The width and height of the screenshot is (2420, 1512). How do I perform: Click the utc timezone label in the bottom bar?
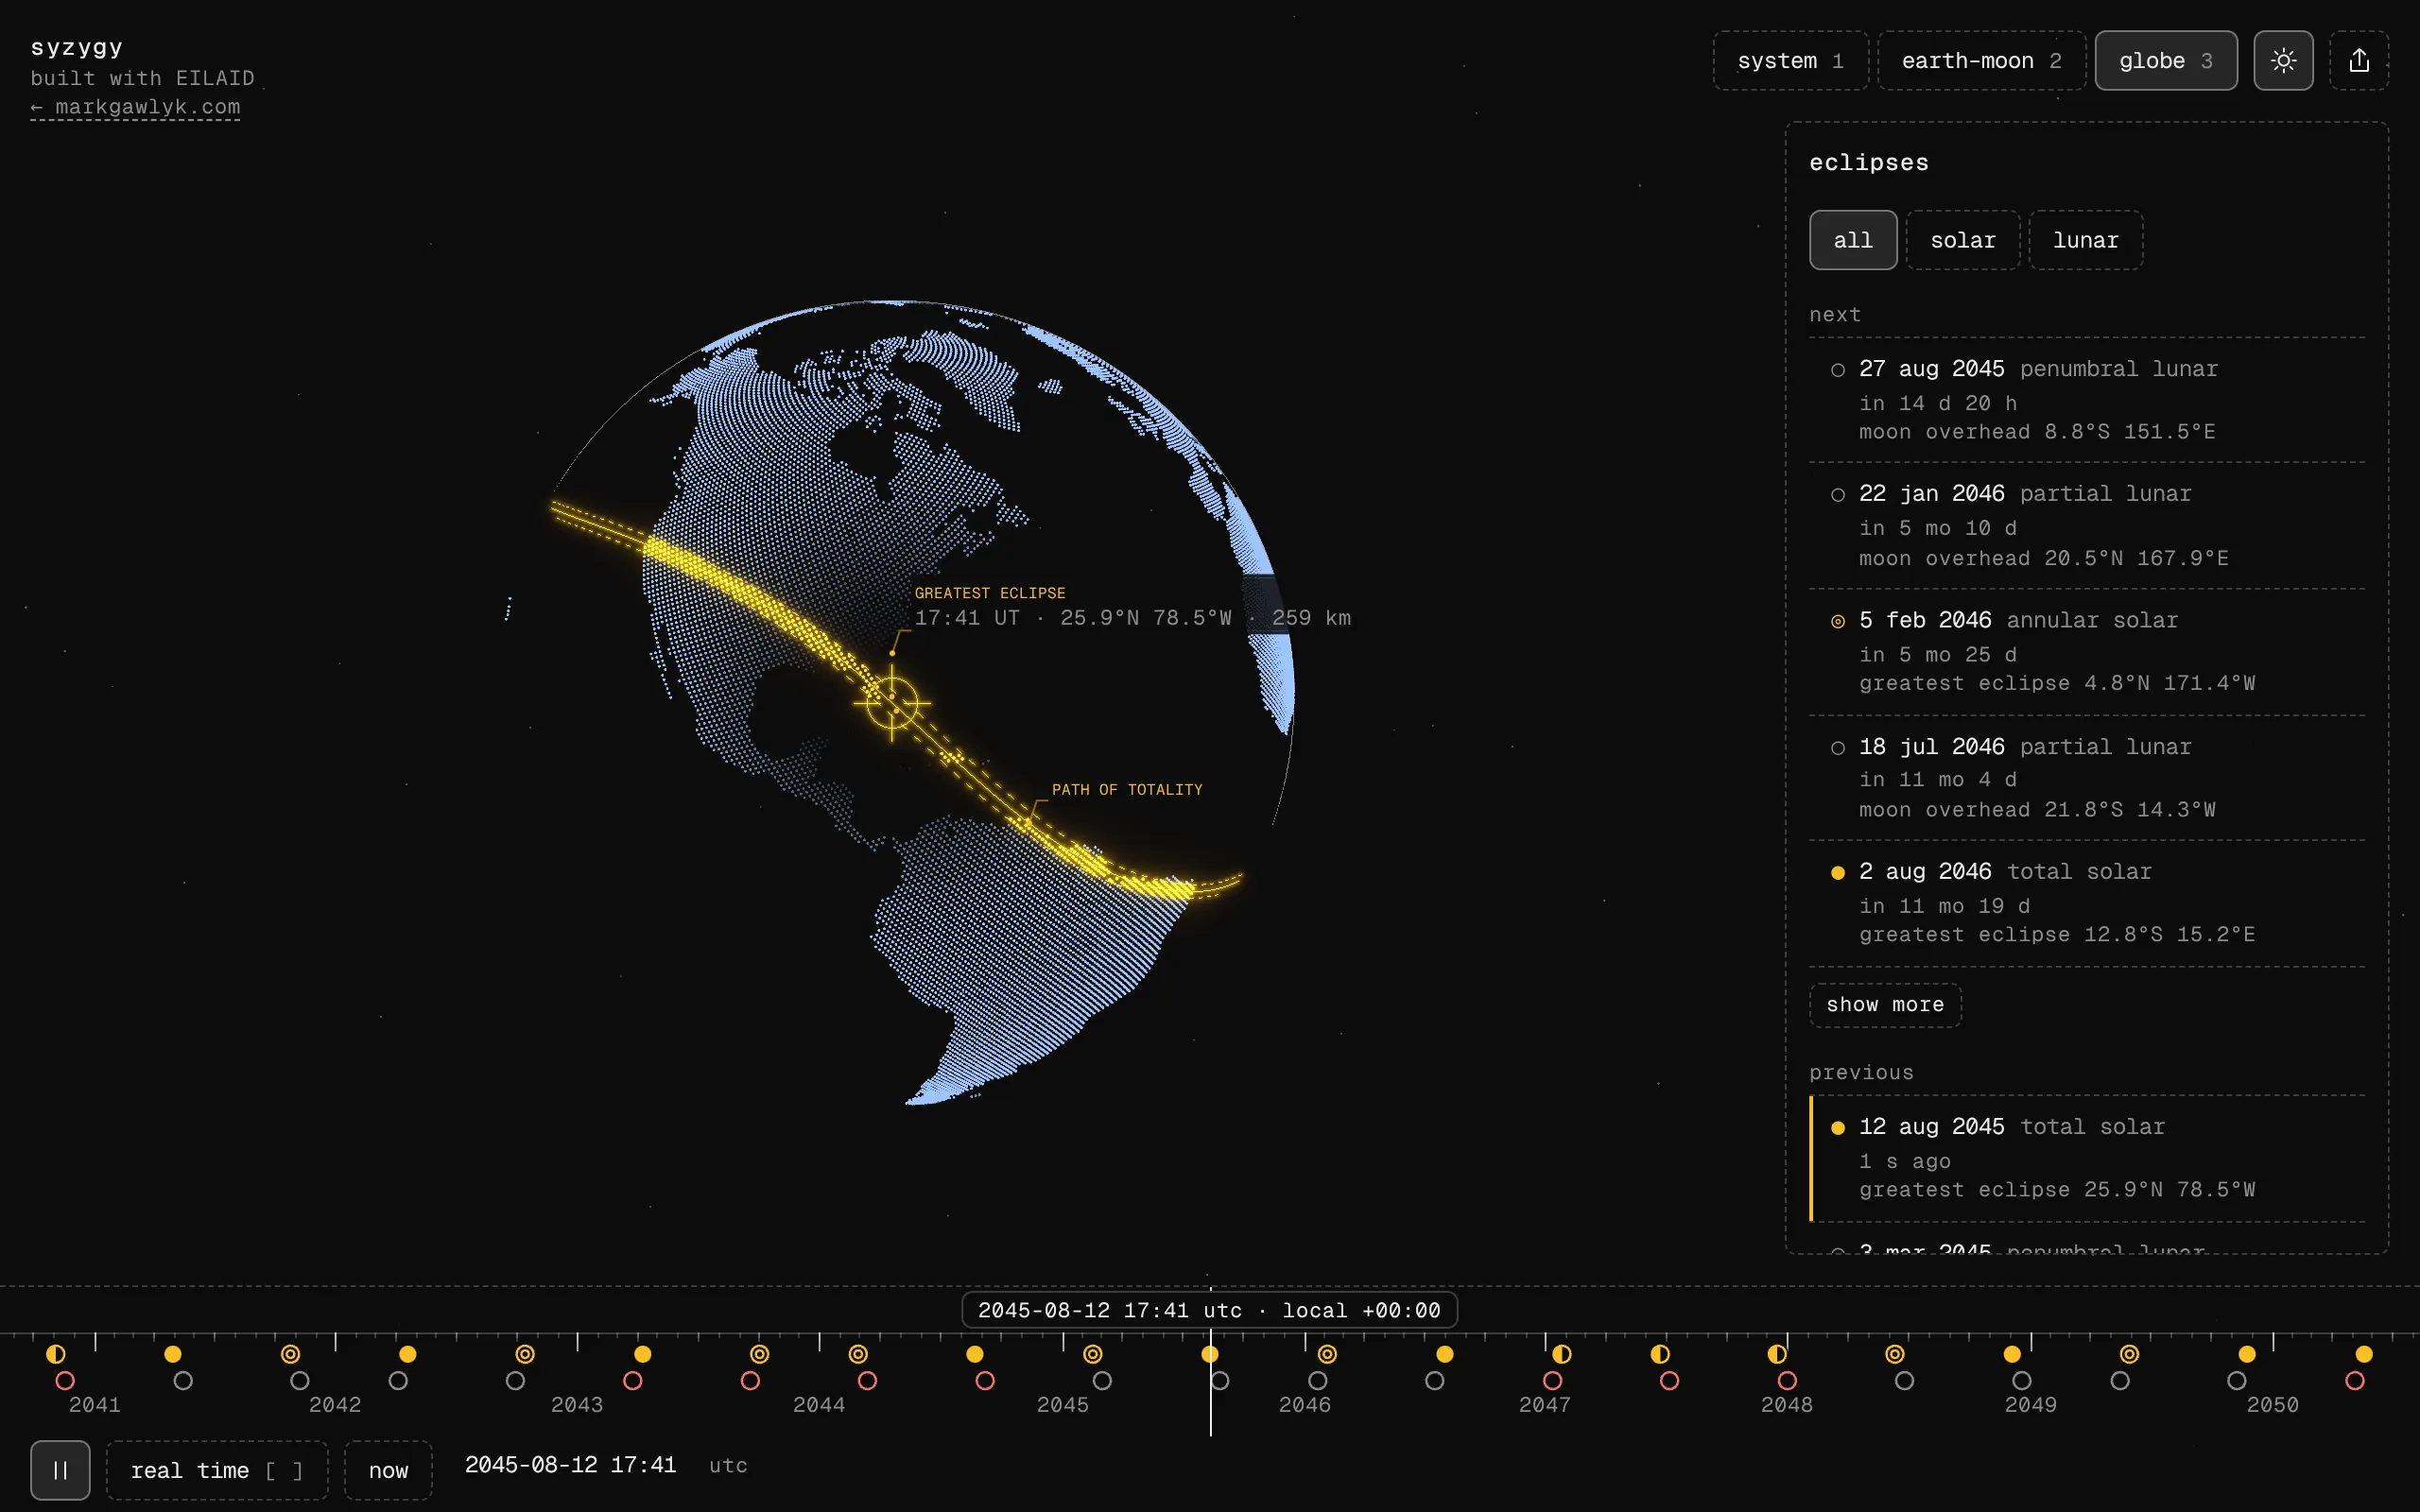coord(728,1466)
